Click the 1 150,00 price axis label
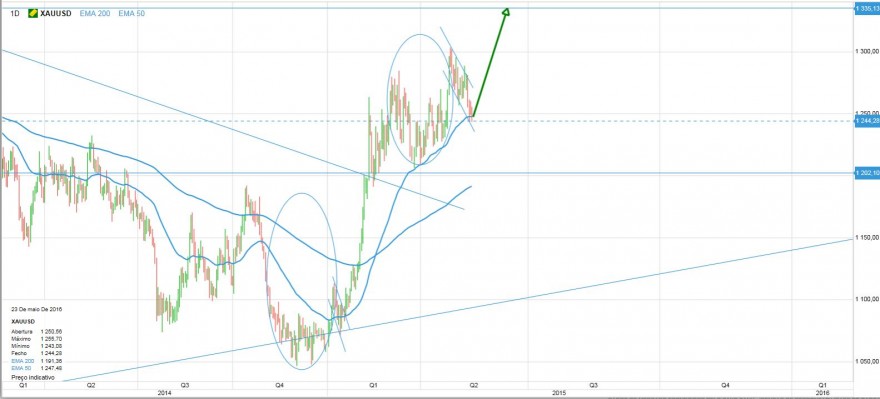Screen dimensions: 880x399 [x=867, y=238]
